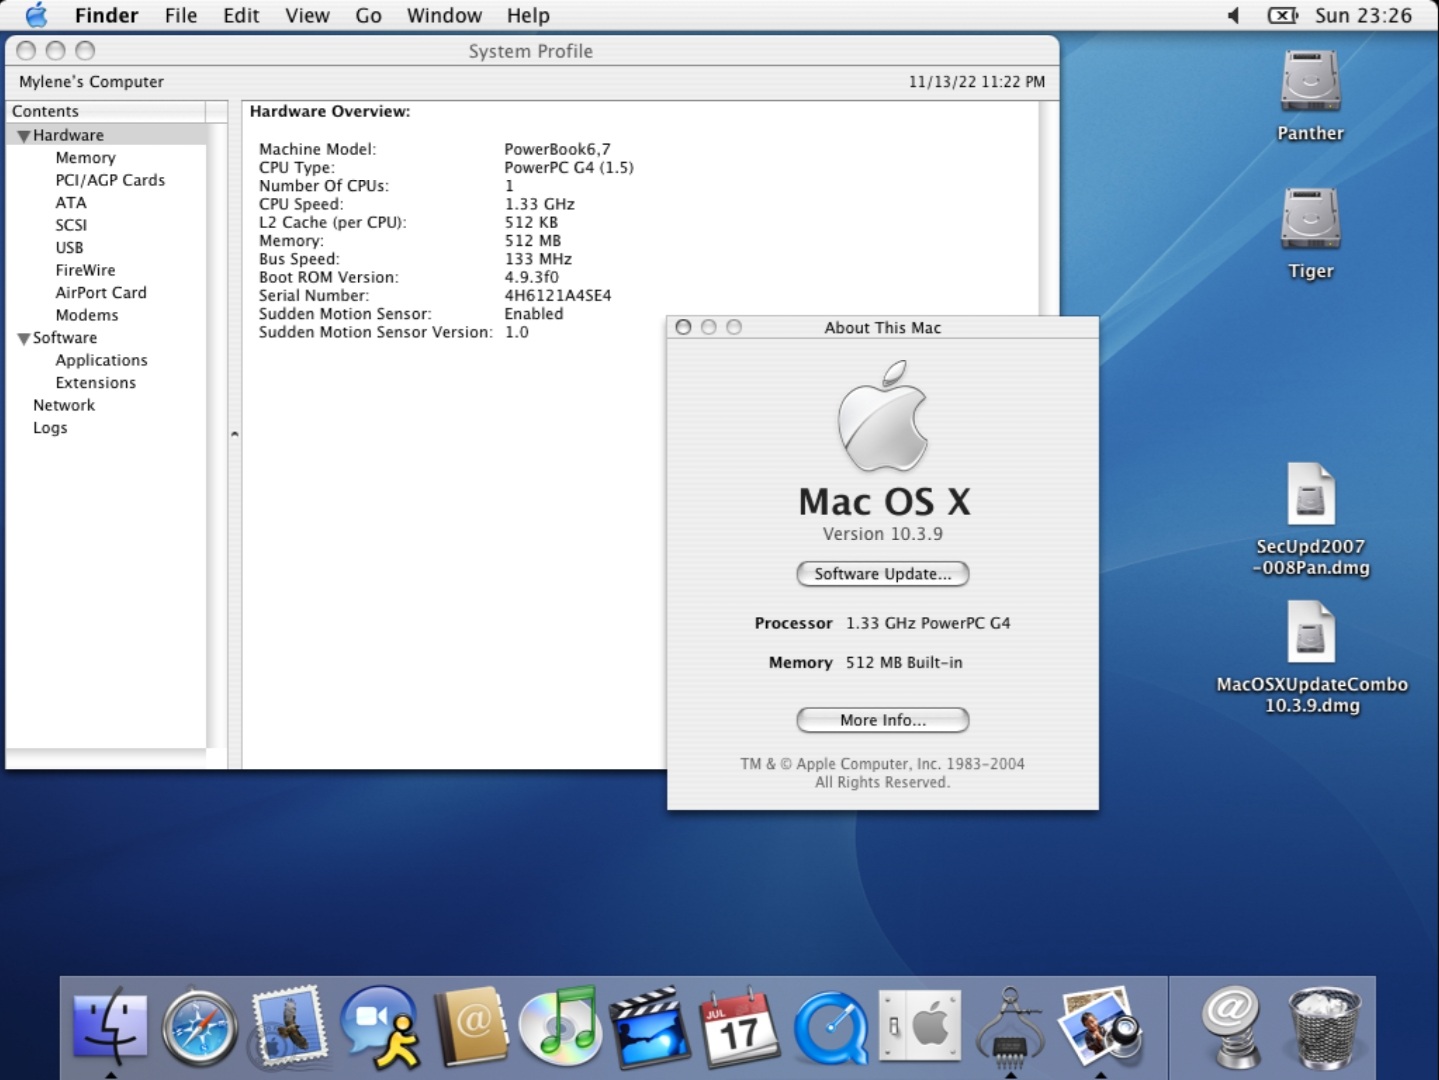Click the More Info... button
1439x1080 pixels.
coord(882,720)
